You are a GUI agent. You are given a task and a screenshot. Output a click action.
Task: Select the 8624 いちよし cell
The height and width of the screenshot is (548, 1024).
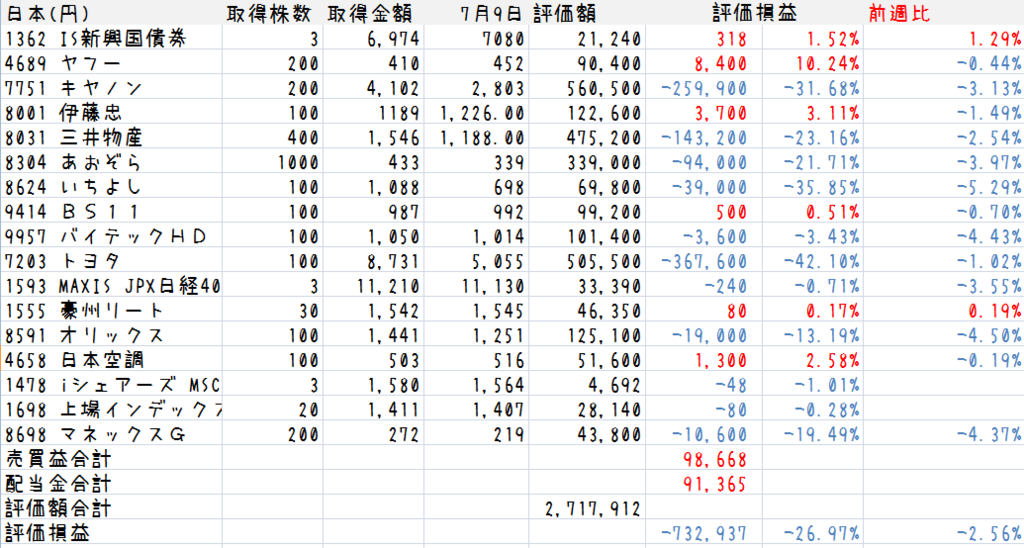coord(74,187)
